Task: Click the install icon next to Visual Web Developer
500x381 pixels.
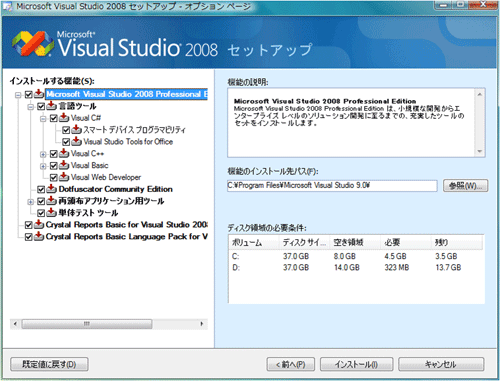Action: click(x=64, y=177)
